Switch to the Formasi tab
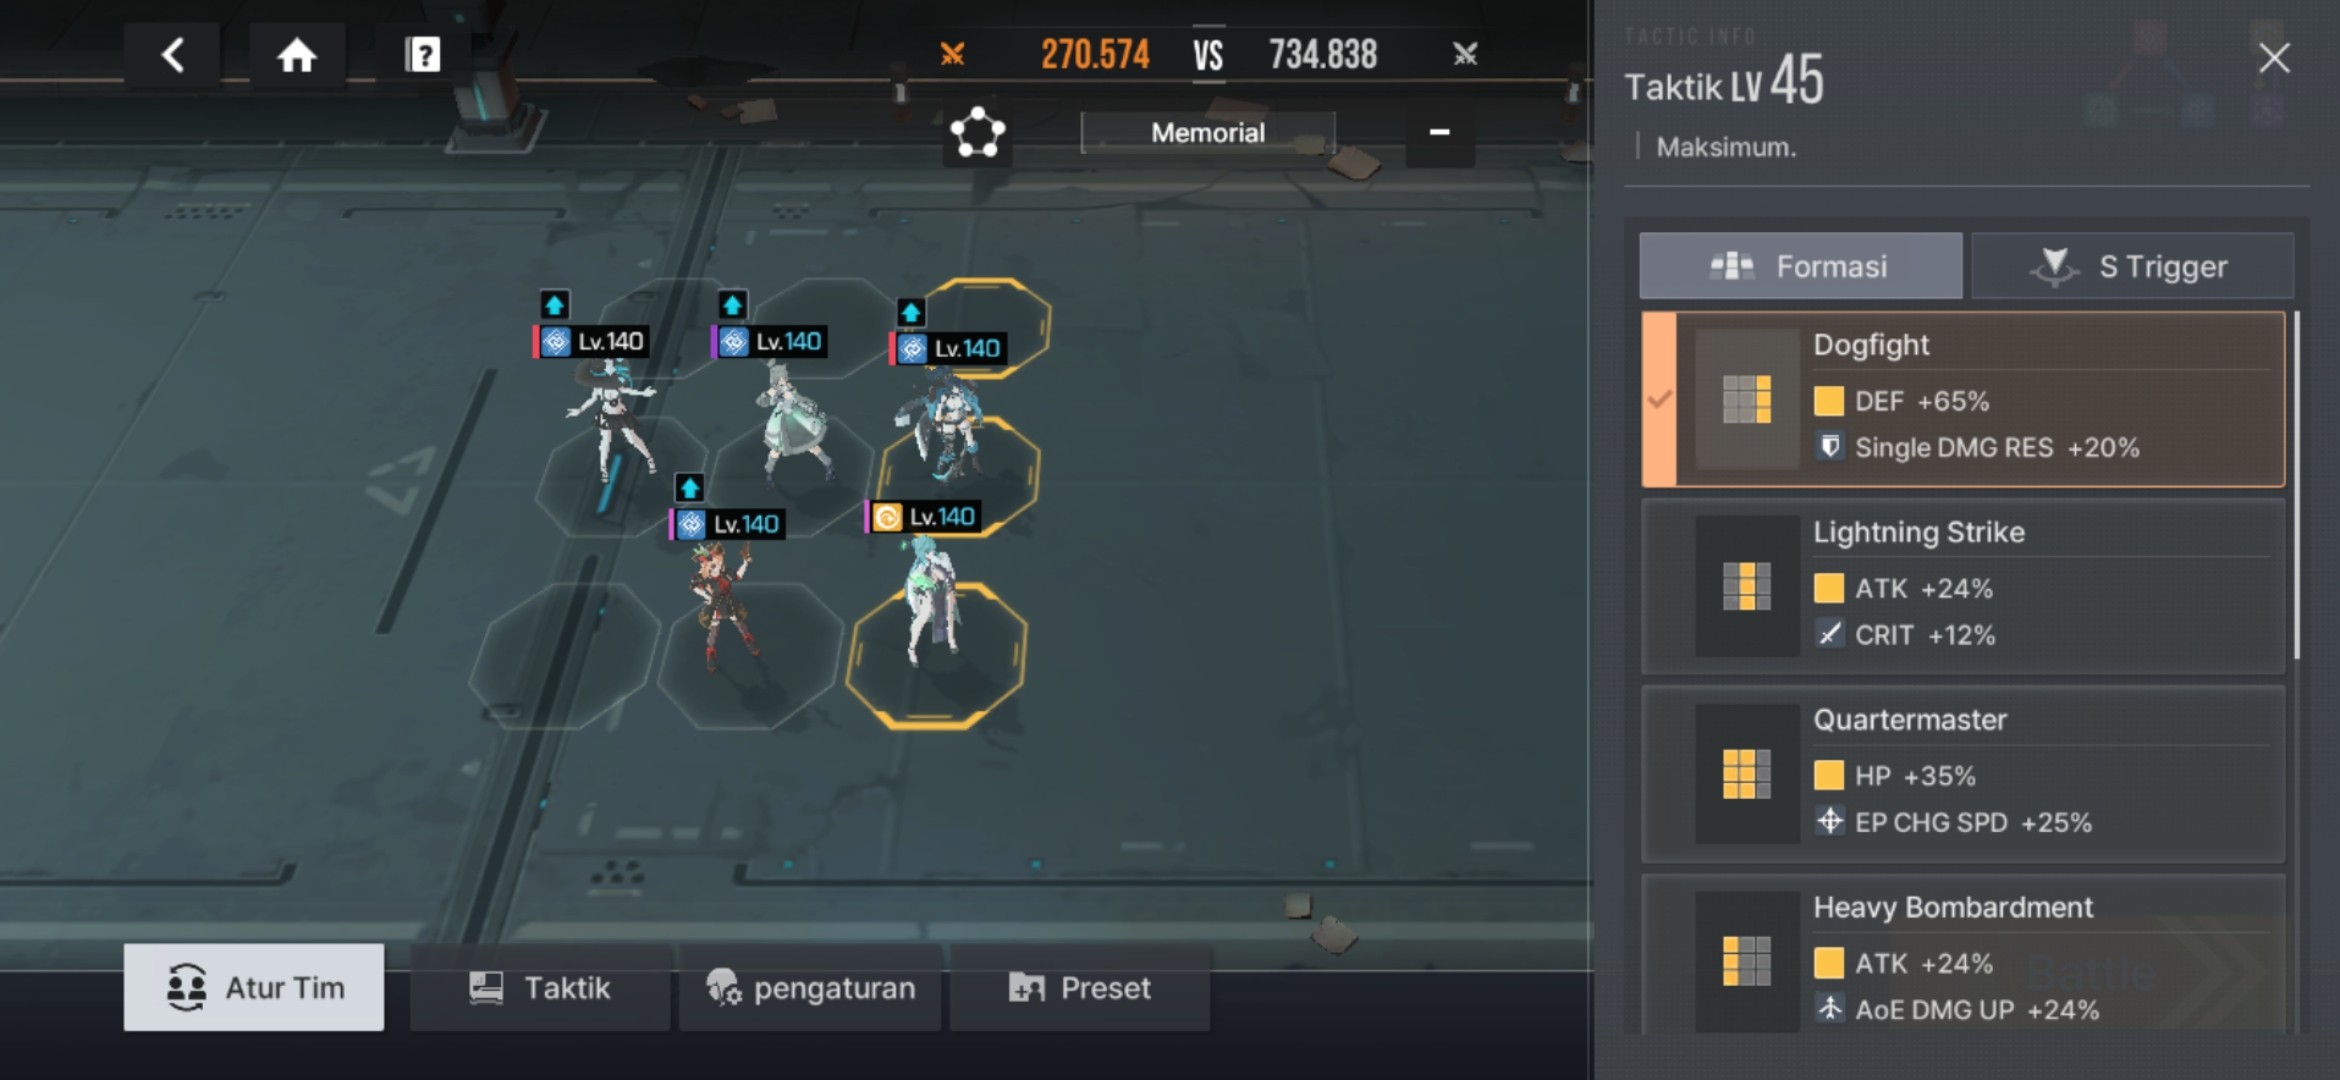 [1800, 266]
